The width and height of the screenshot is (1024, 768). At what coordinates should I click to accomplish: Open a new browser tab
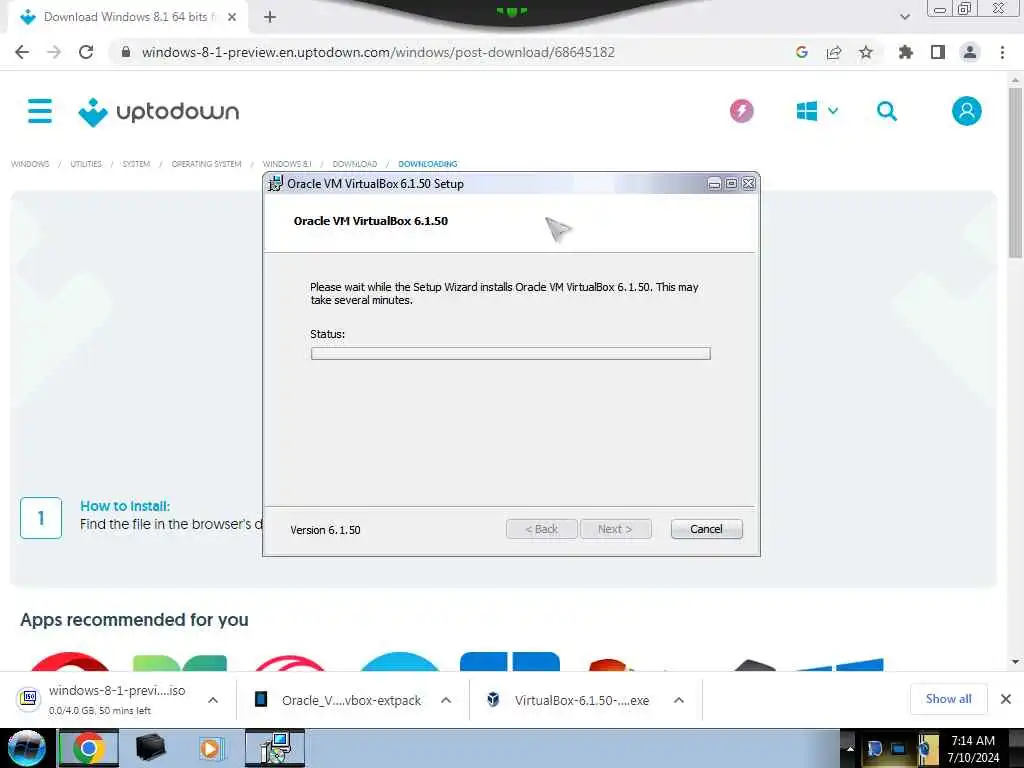click(x=270, y=18)
